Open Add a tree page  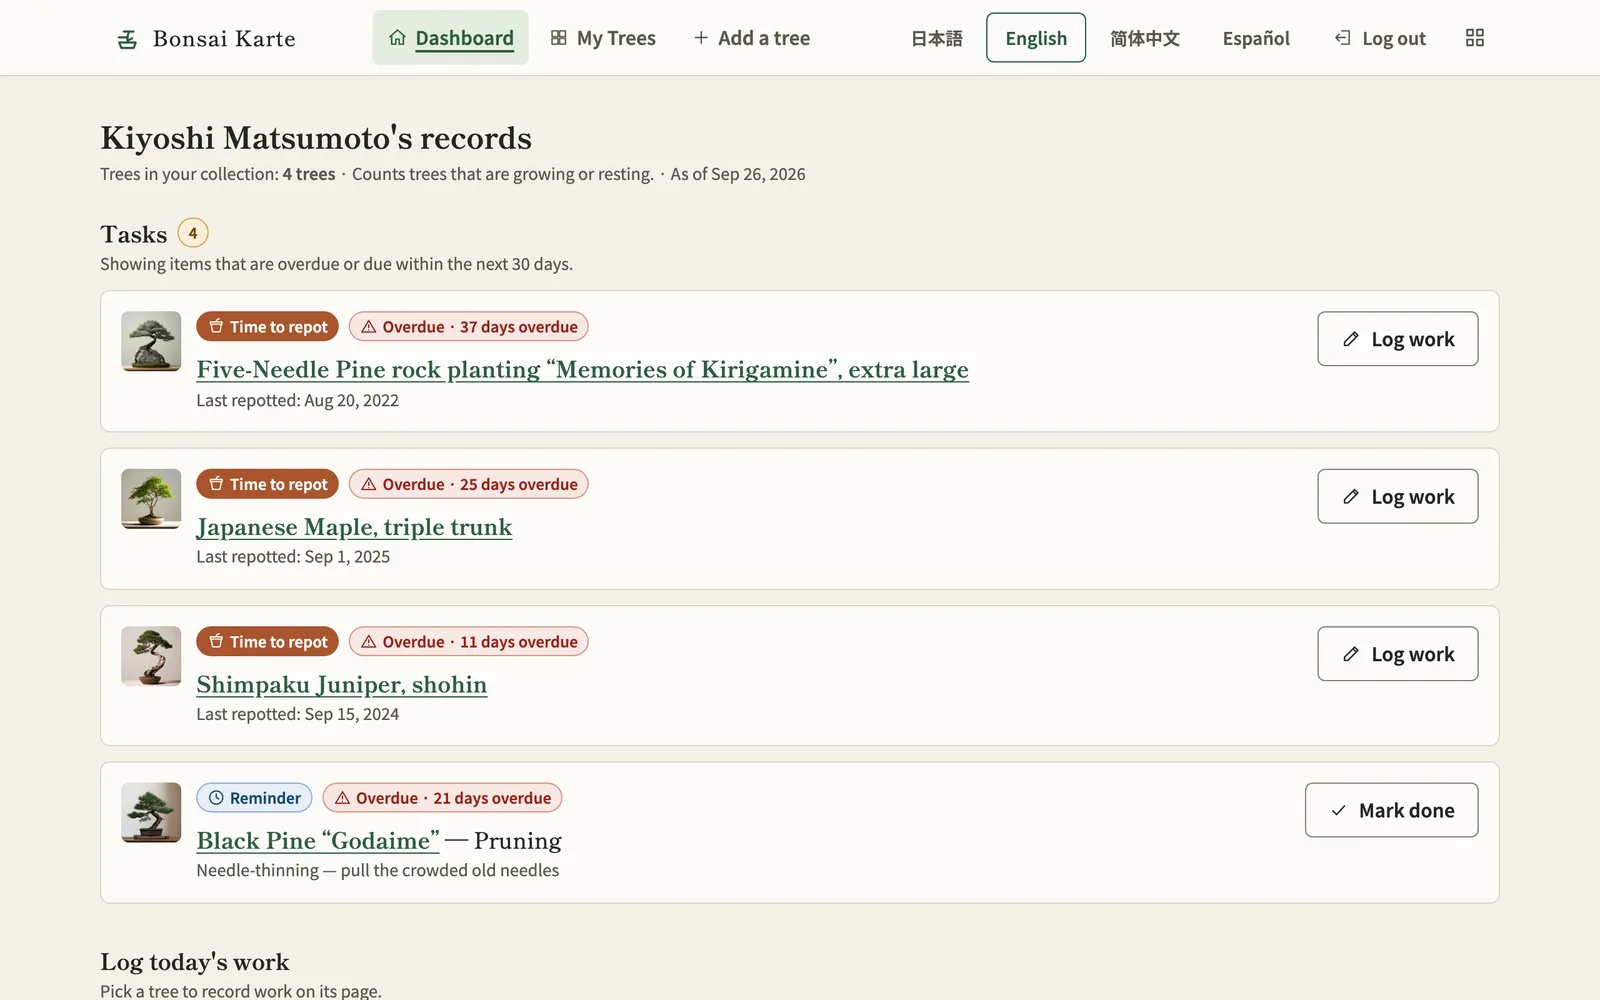click(x=751, y=38)
